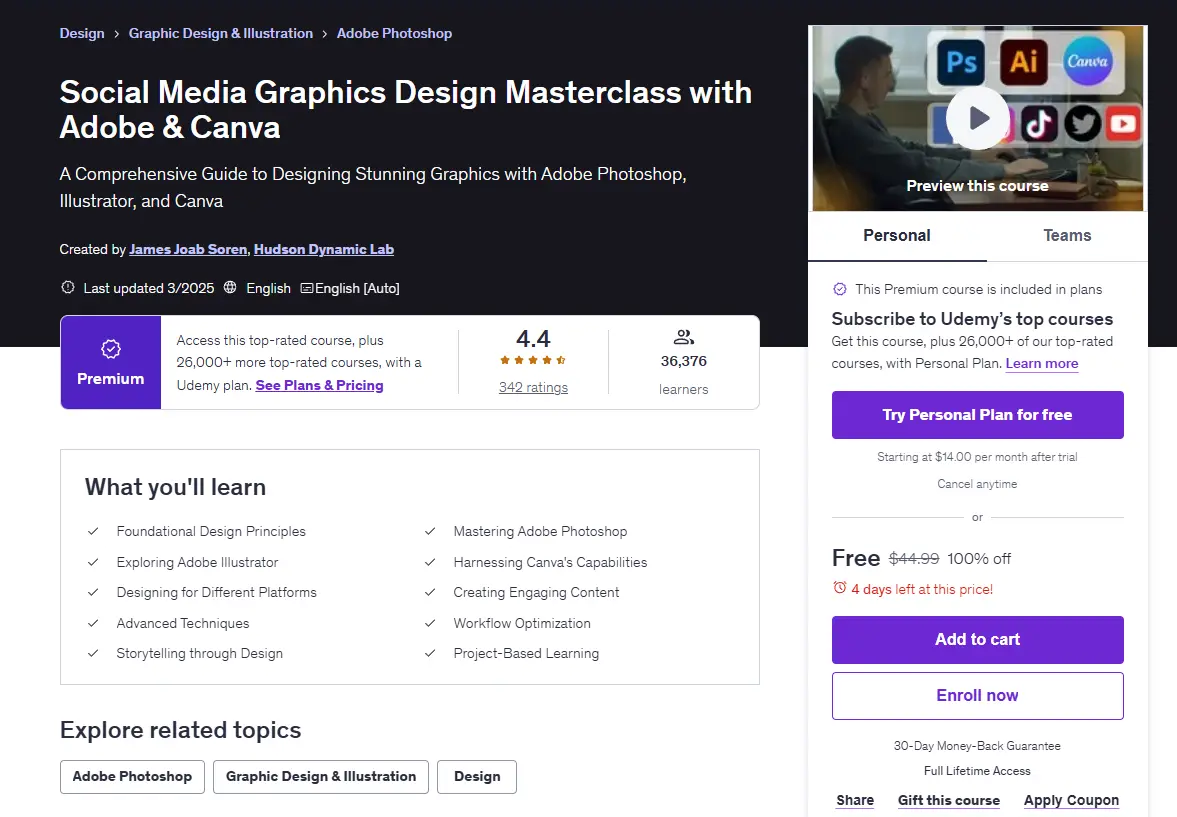Open See Plans & Pricing link
1177x817 pixels.
[x=319, y=385]
